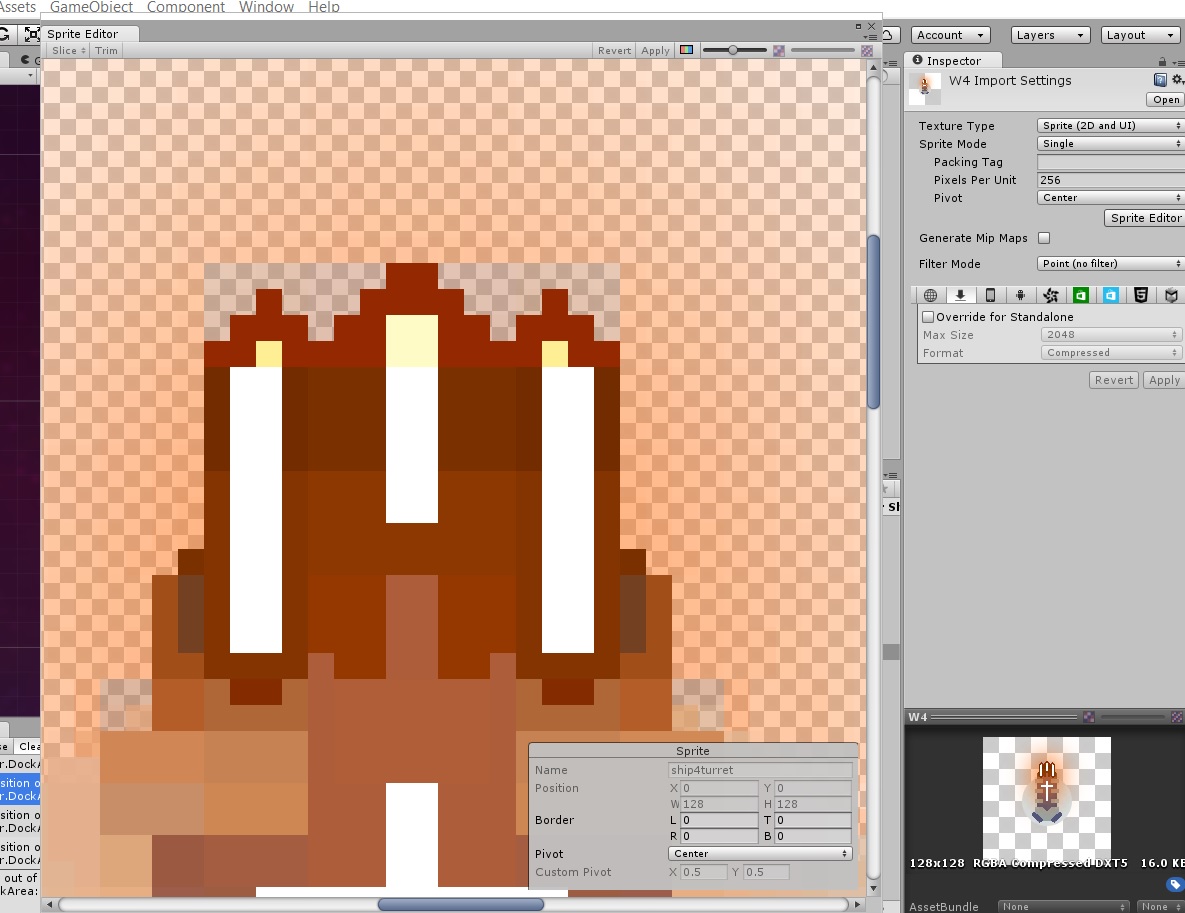
Task: Select the Standalone download-arrow platform icon
Action: click(x=960, y=294)
